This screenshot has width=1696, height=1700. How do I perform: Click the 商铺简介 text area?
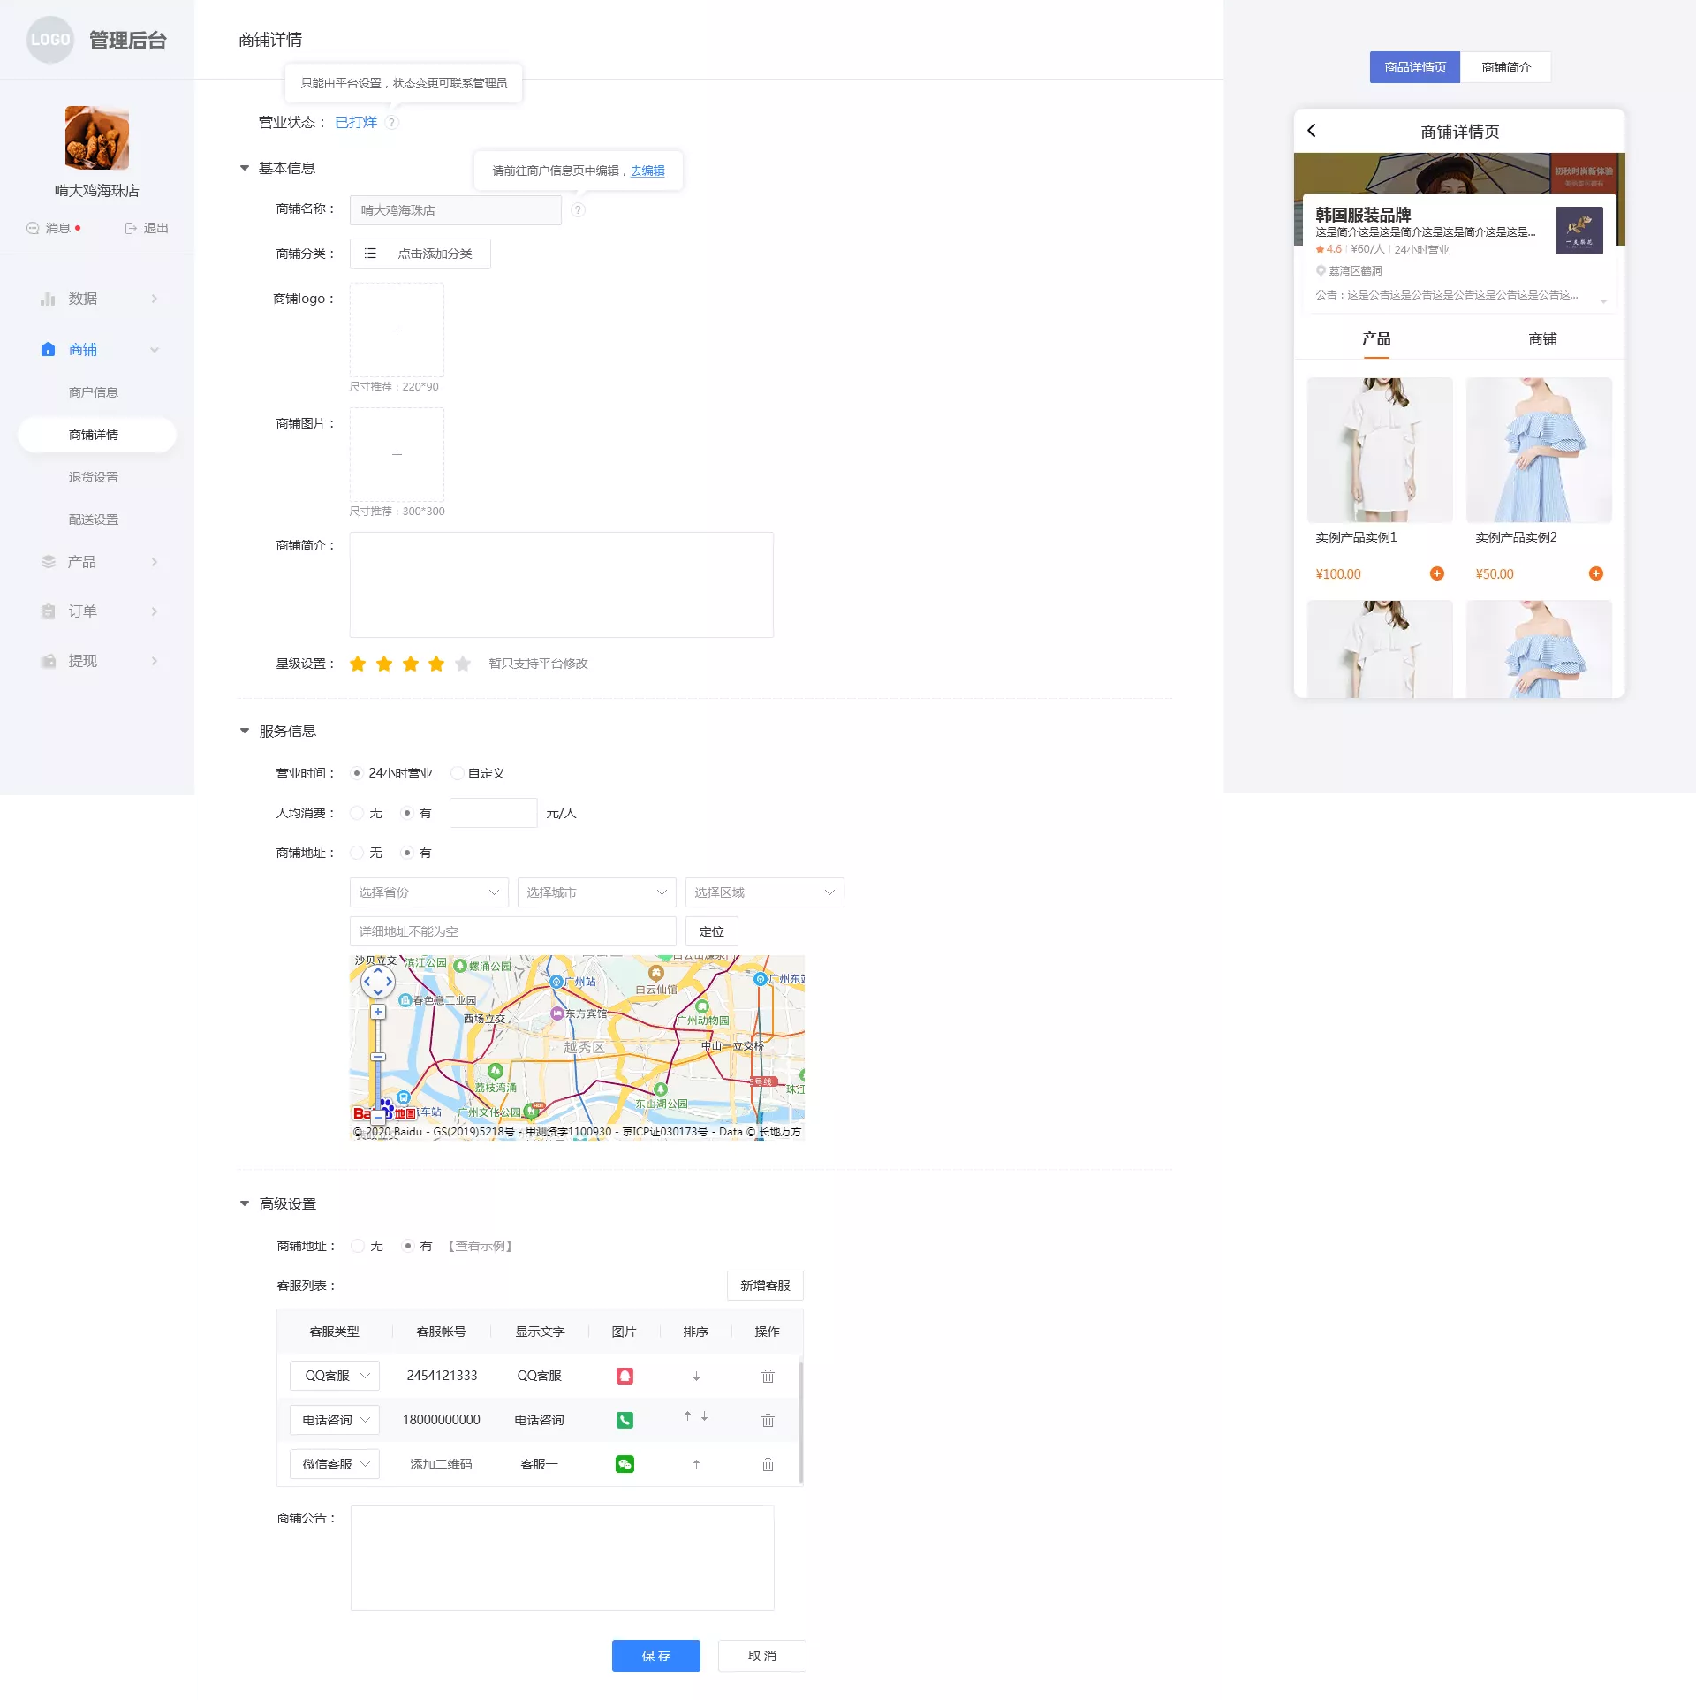tap(562, 585)
